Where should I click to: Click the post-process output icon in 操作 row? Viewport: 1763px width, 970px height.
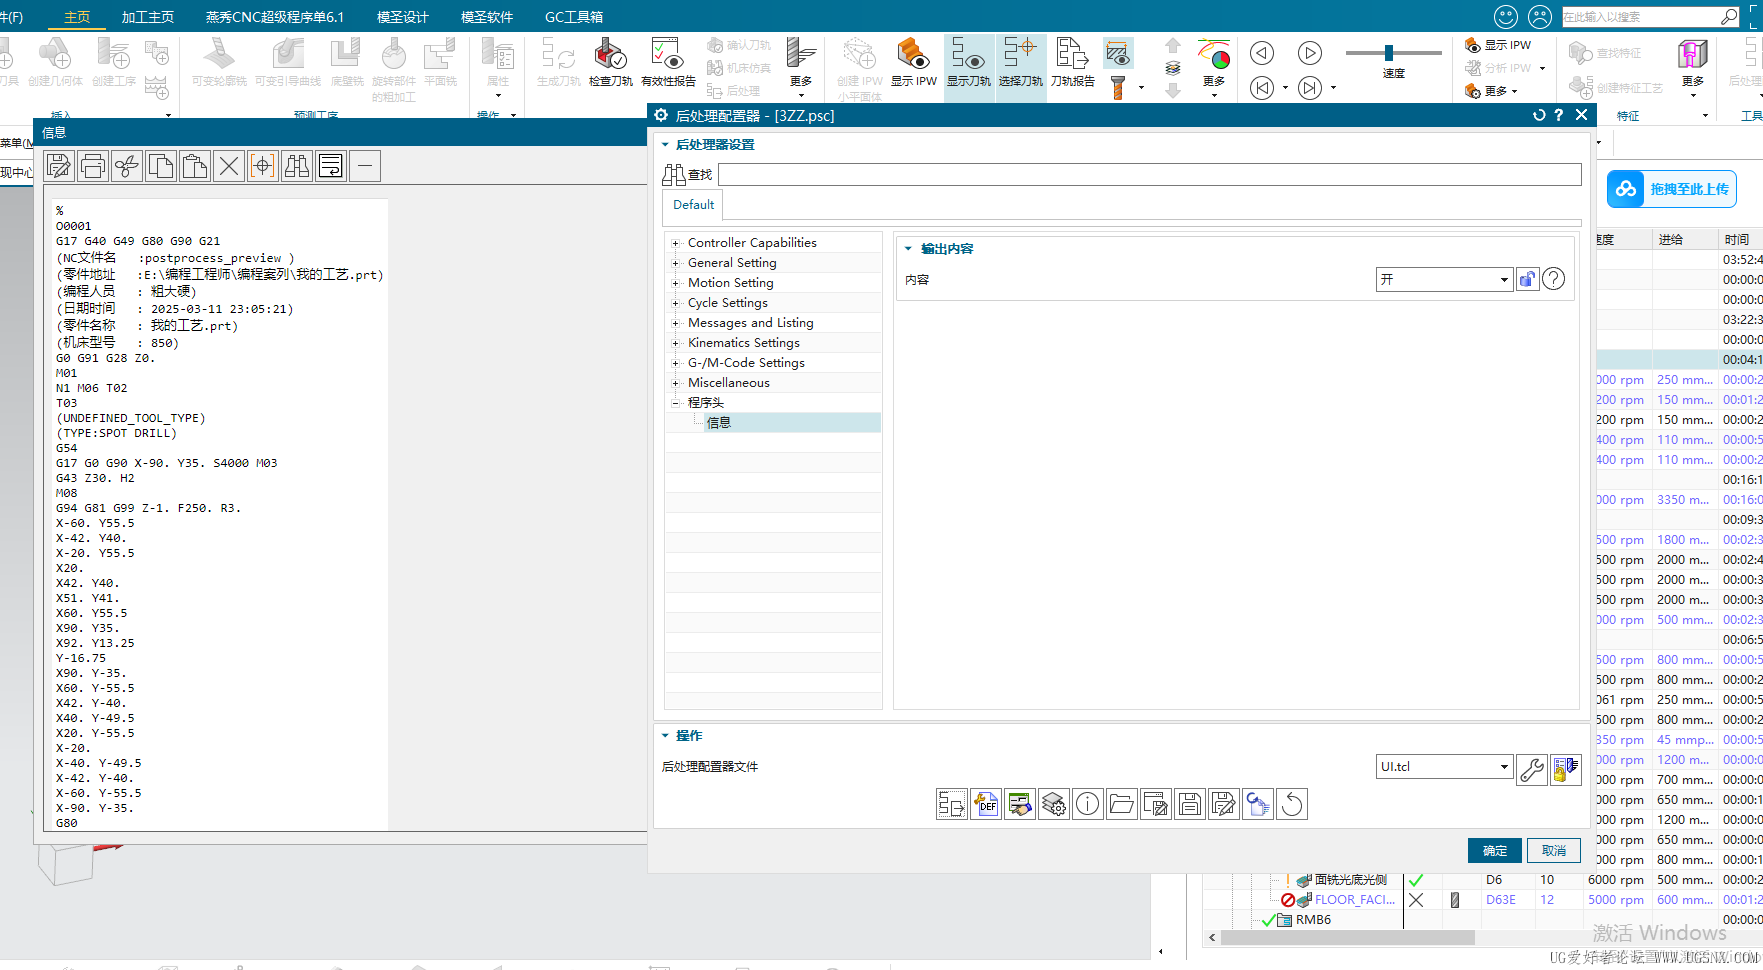[952, 804]
